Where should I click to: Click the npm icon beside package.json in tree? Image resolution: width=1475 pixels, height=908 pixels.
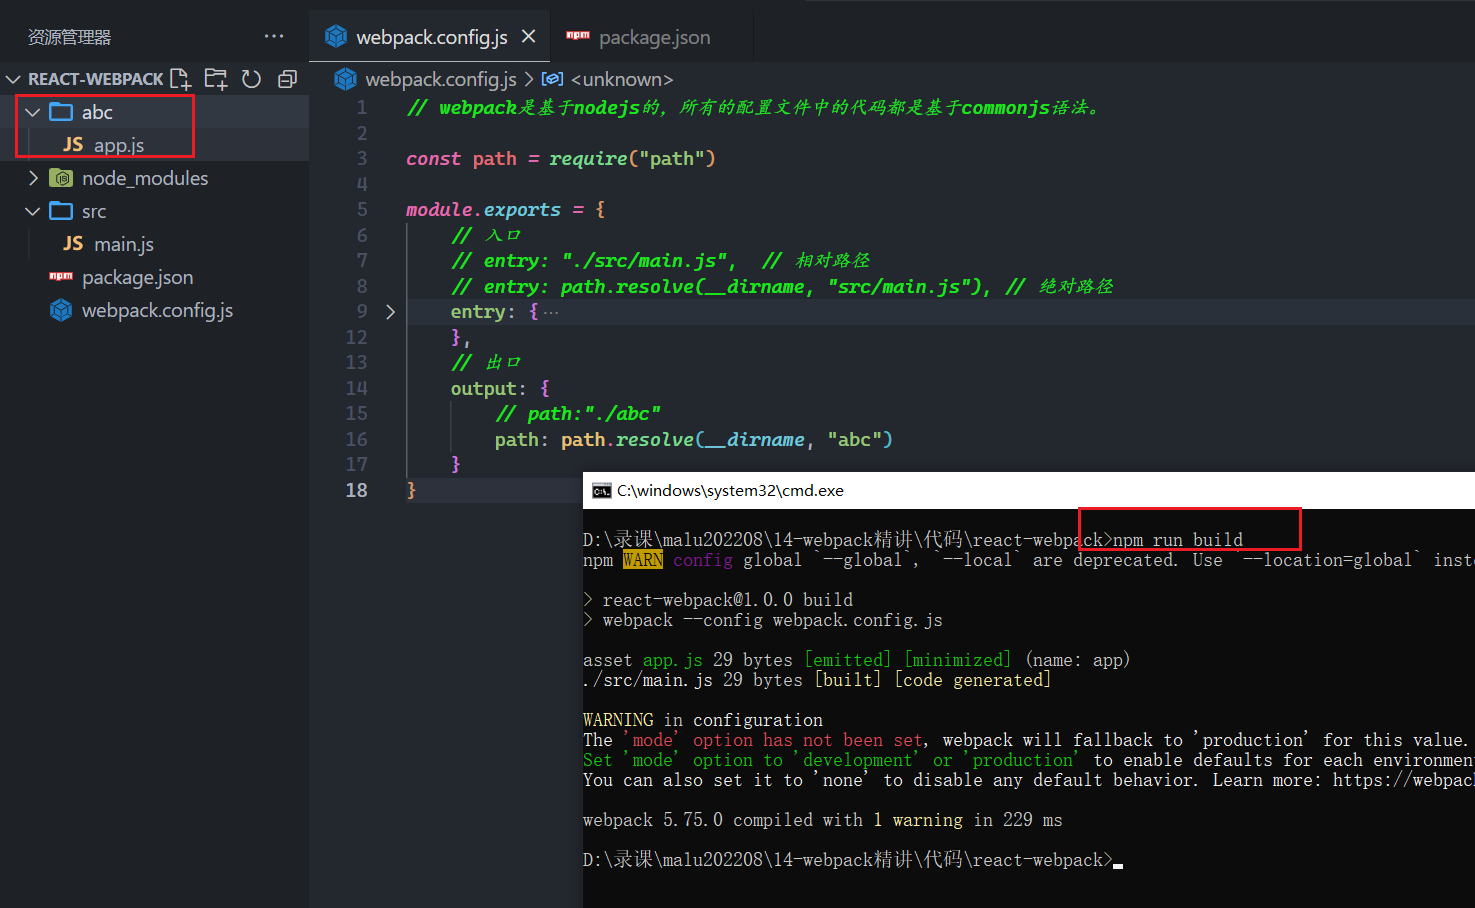pos(61,276)
